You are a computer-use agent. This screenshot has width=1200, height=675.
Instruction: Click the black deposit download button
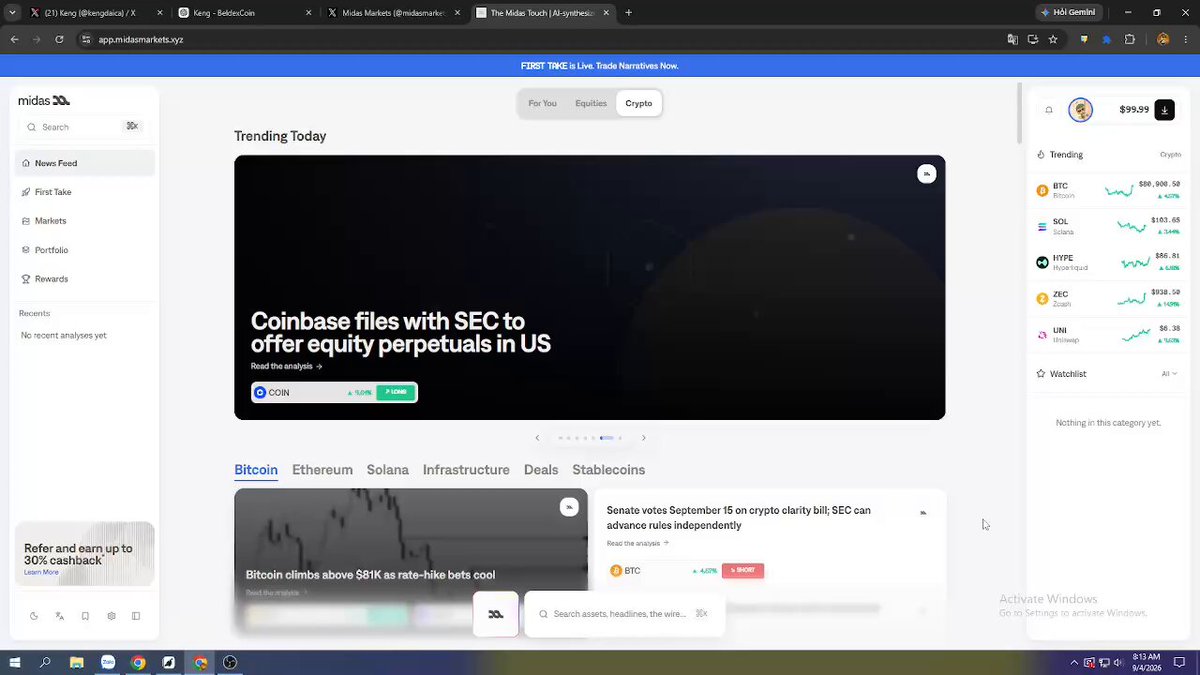[x=1164, y=110]
